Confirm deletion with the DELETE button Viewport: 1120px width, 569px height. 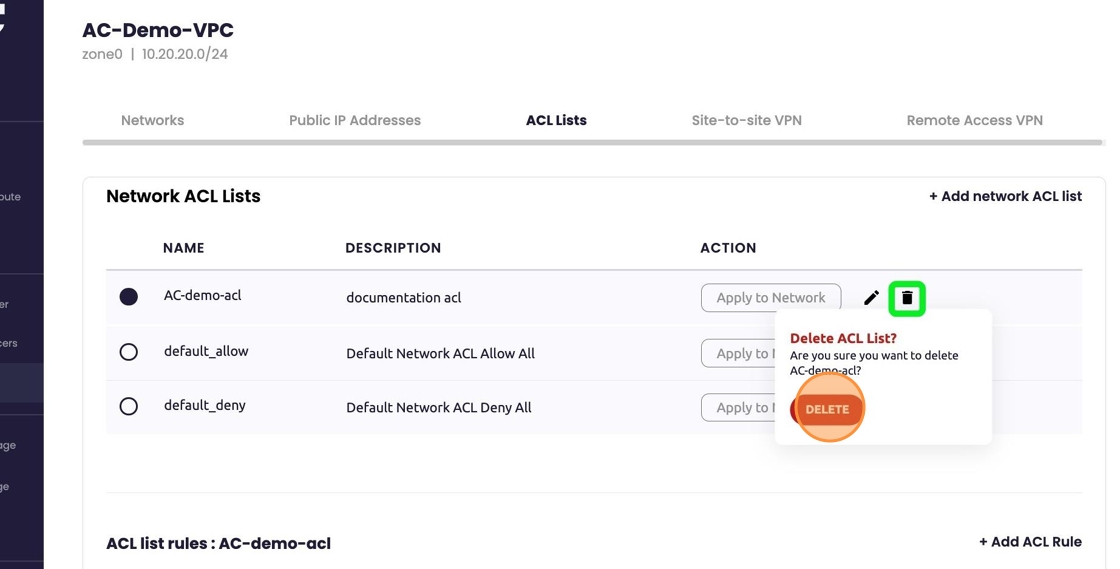827,409
